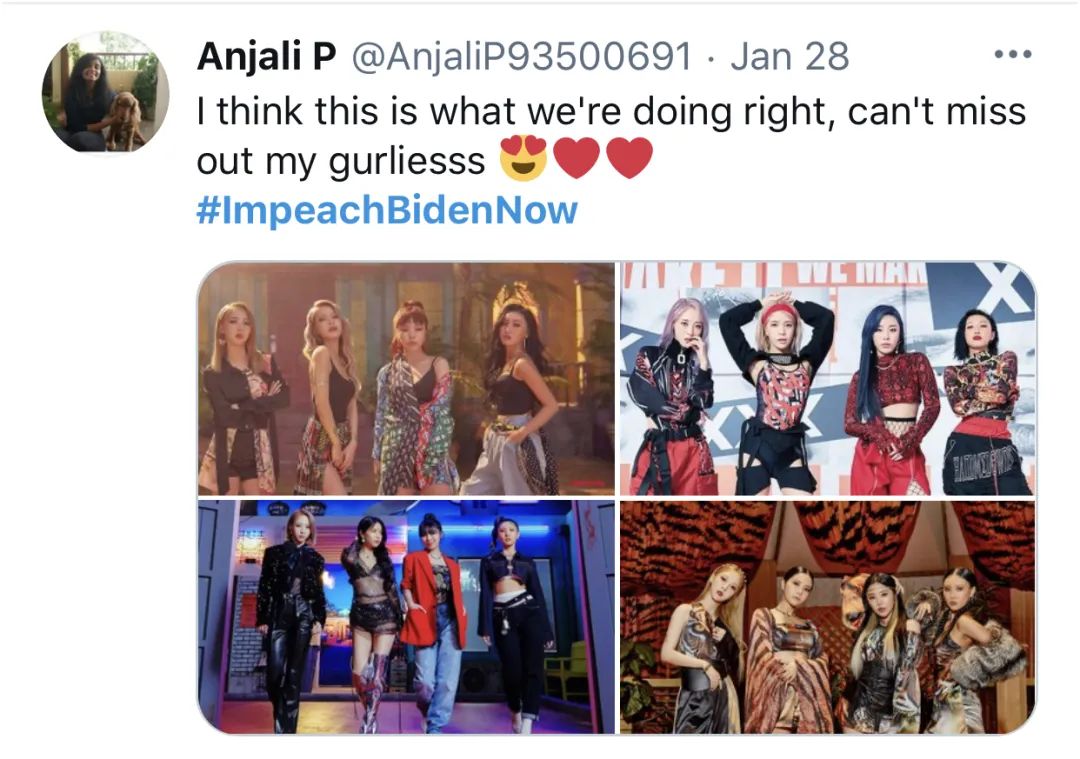Open the @AnjaliP93500691 handle

point(521,56)
